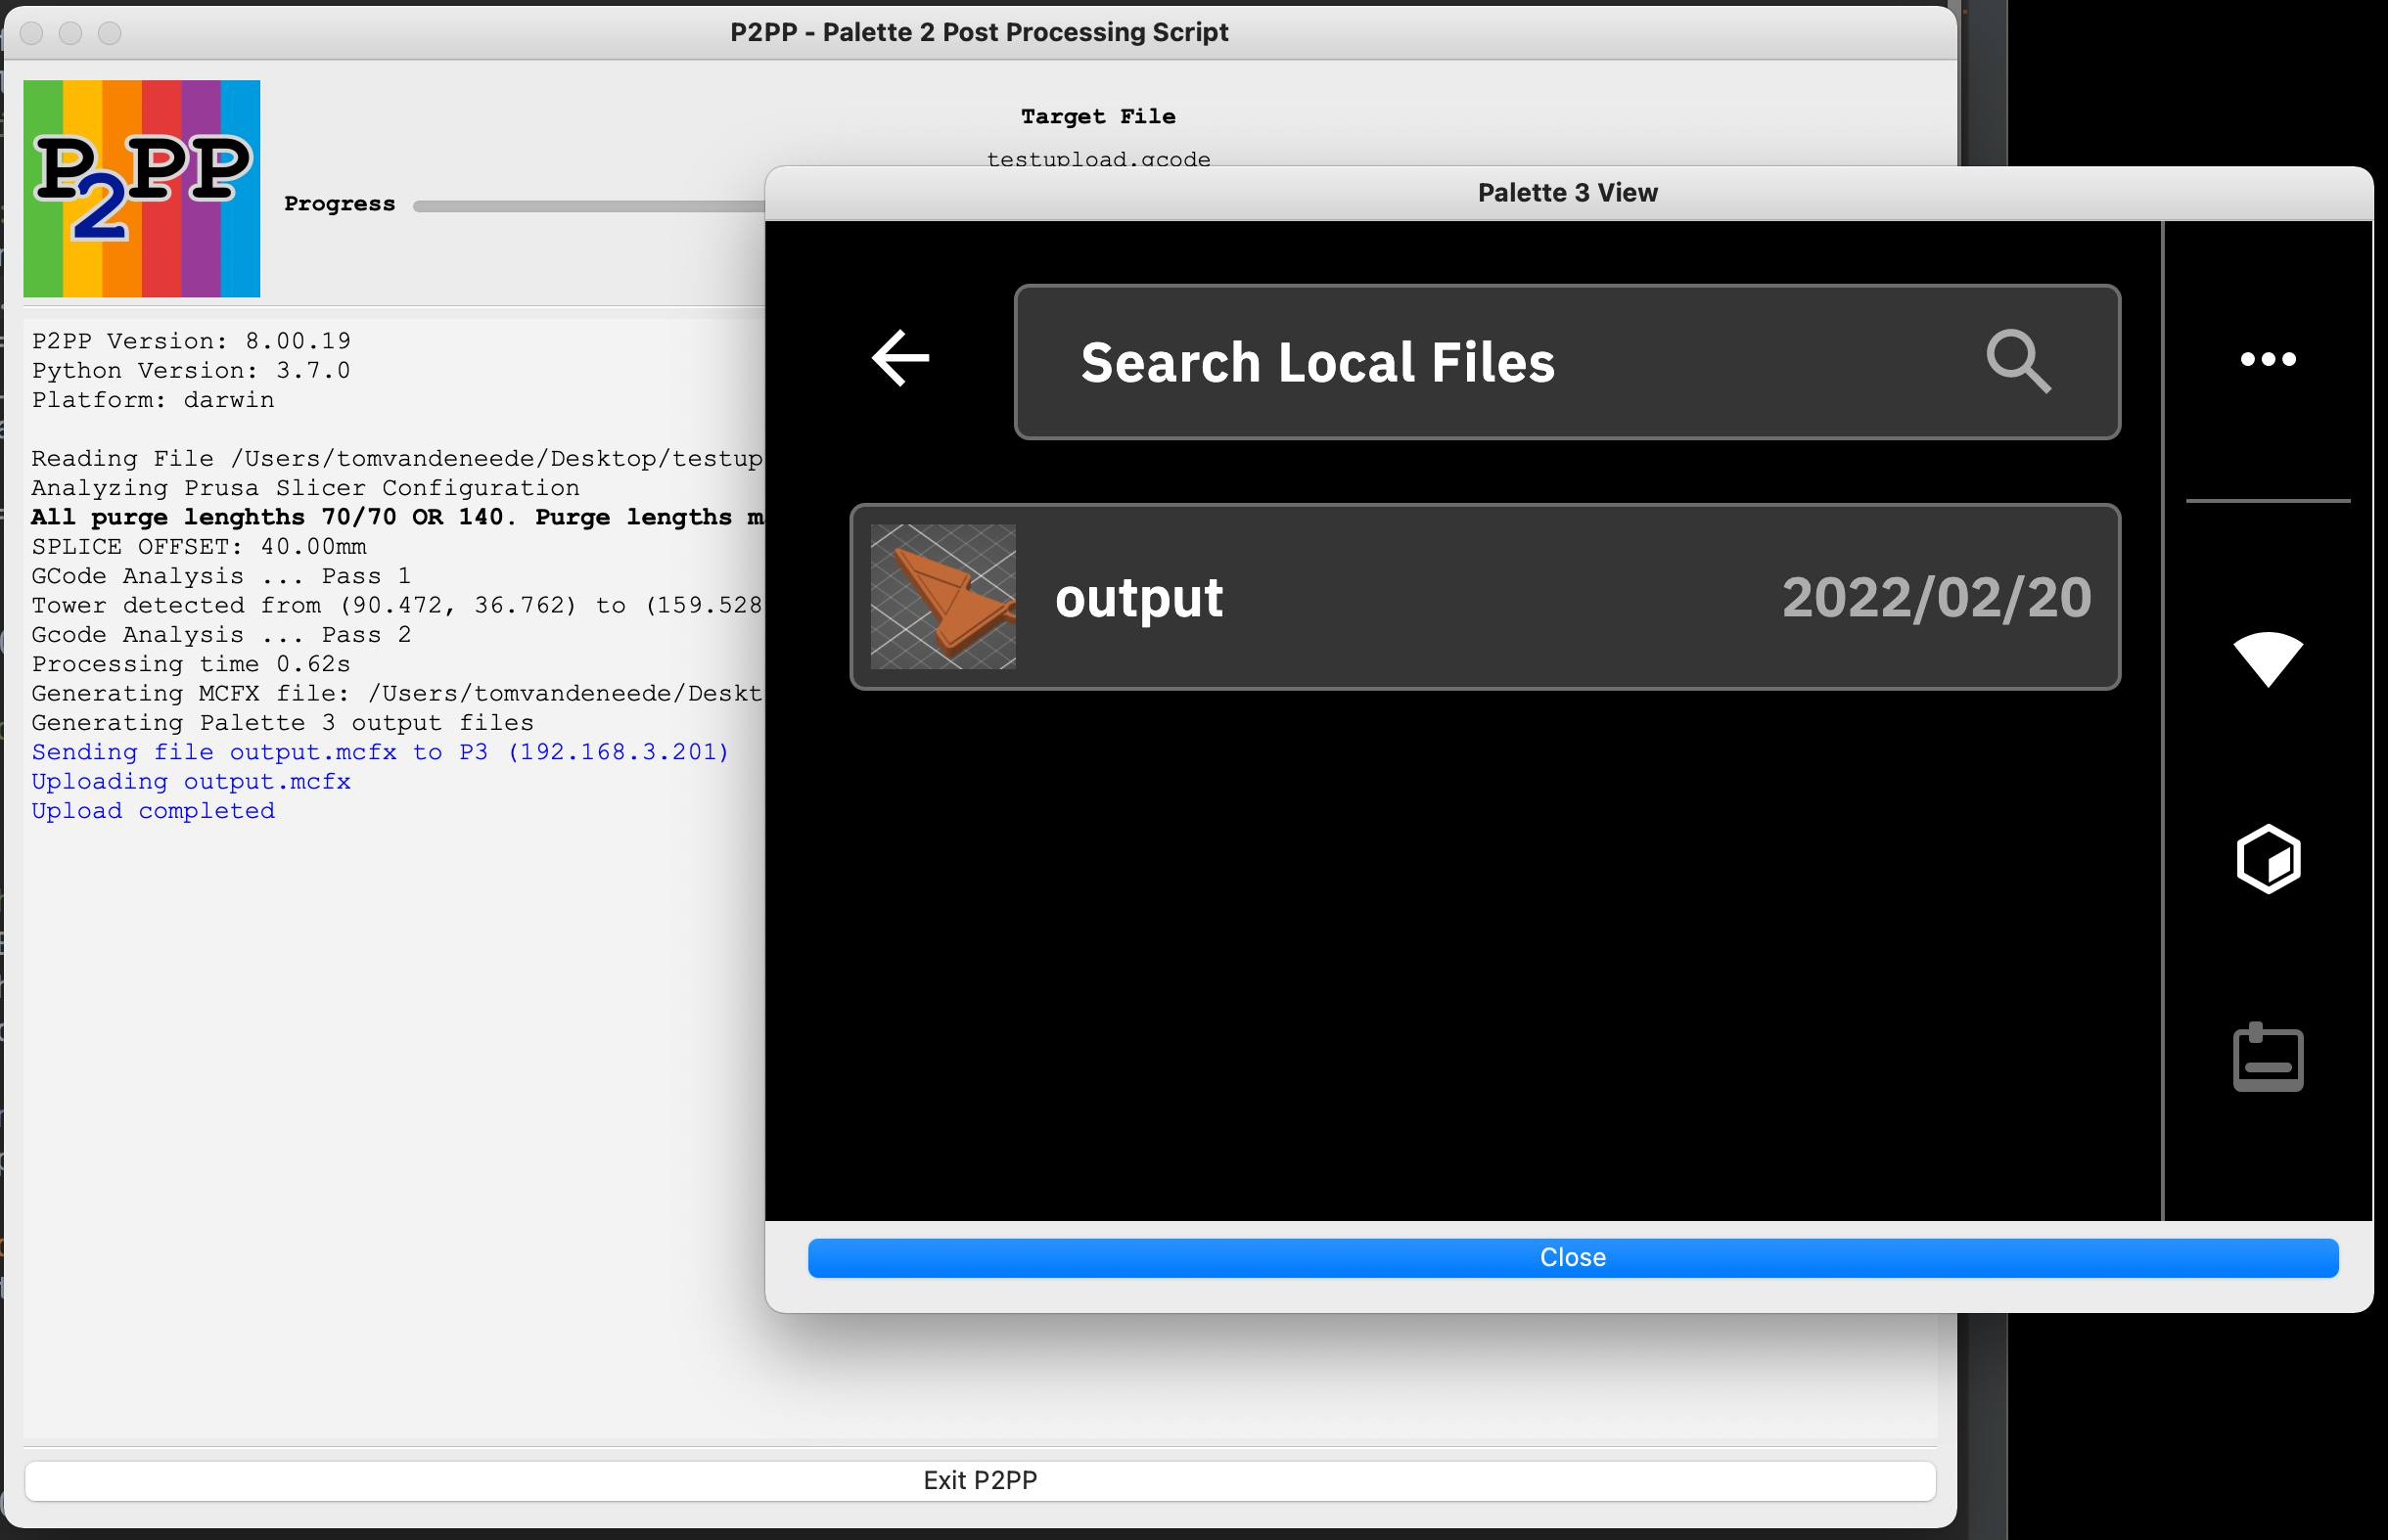Click the Target File heading
The height and width of the screenshot is (1540, 2388).
[x=1097, y=115]
